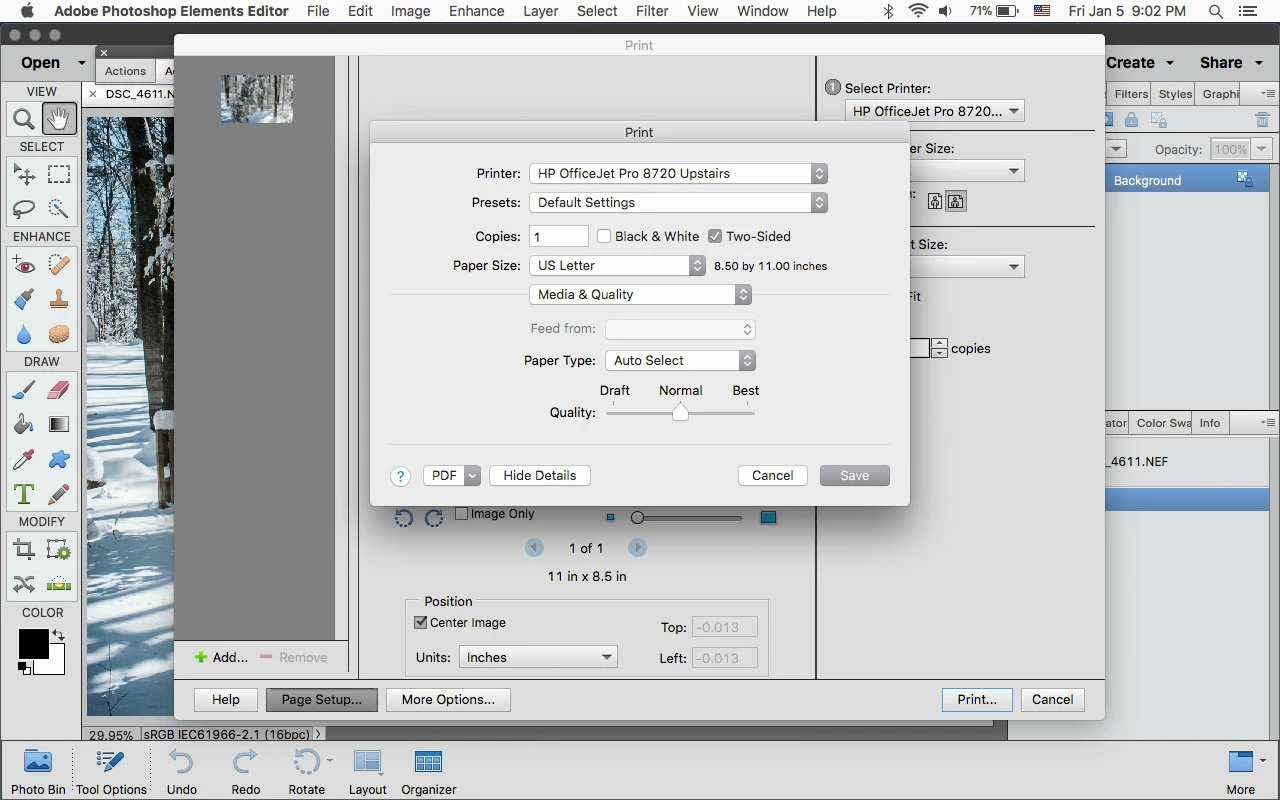Select the Lasso tool

click(24, 209)
